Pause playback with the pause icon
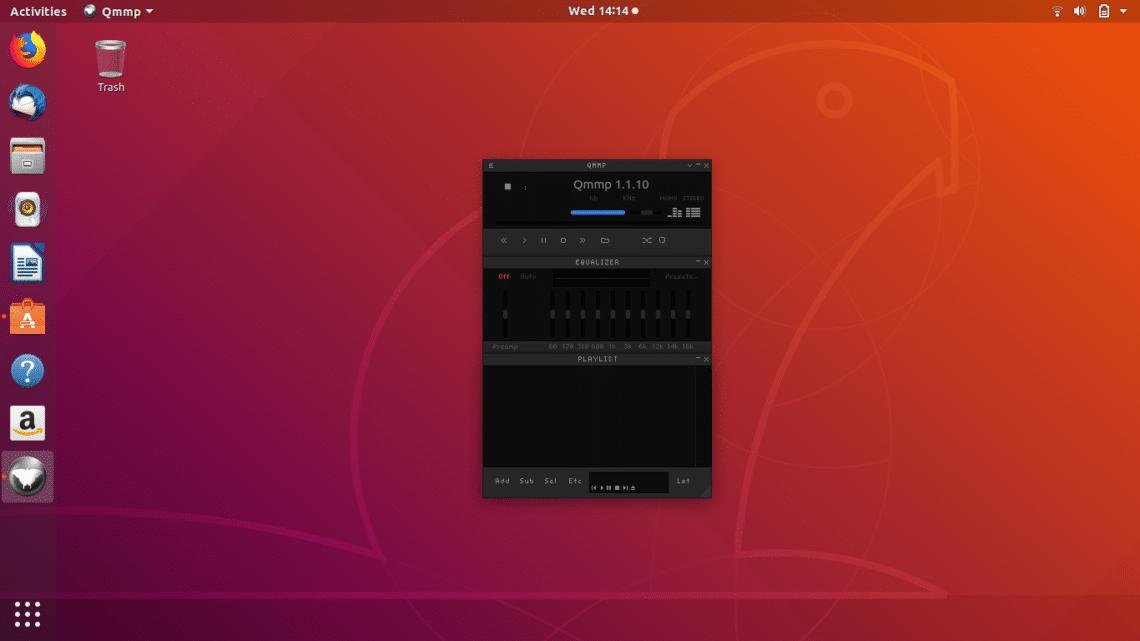This screenshot has width=1140, height=641. pos(544,240)
